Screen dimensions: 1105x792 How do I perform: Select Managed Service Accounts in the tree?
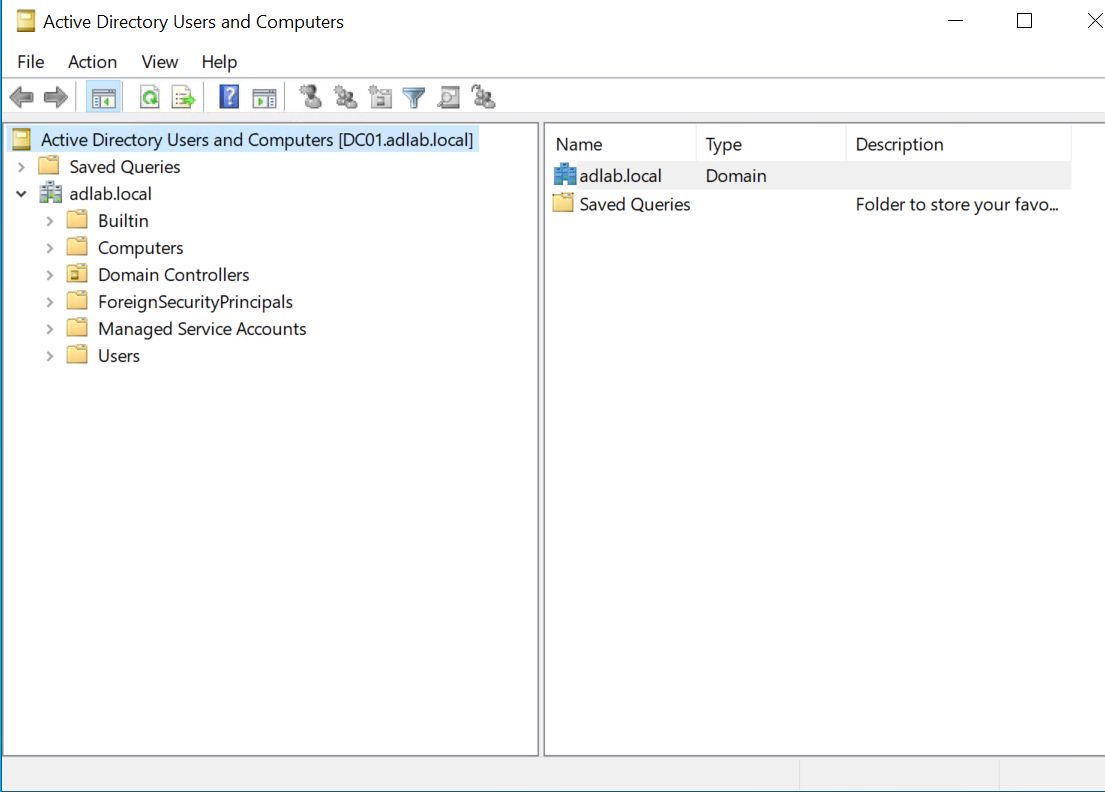(202, 329)
